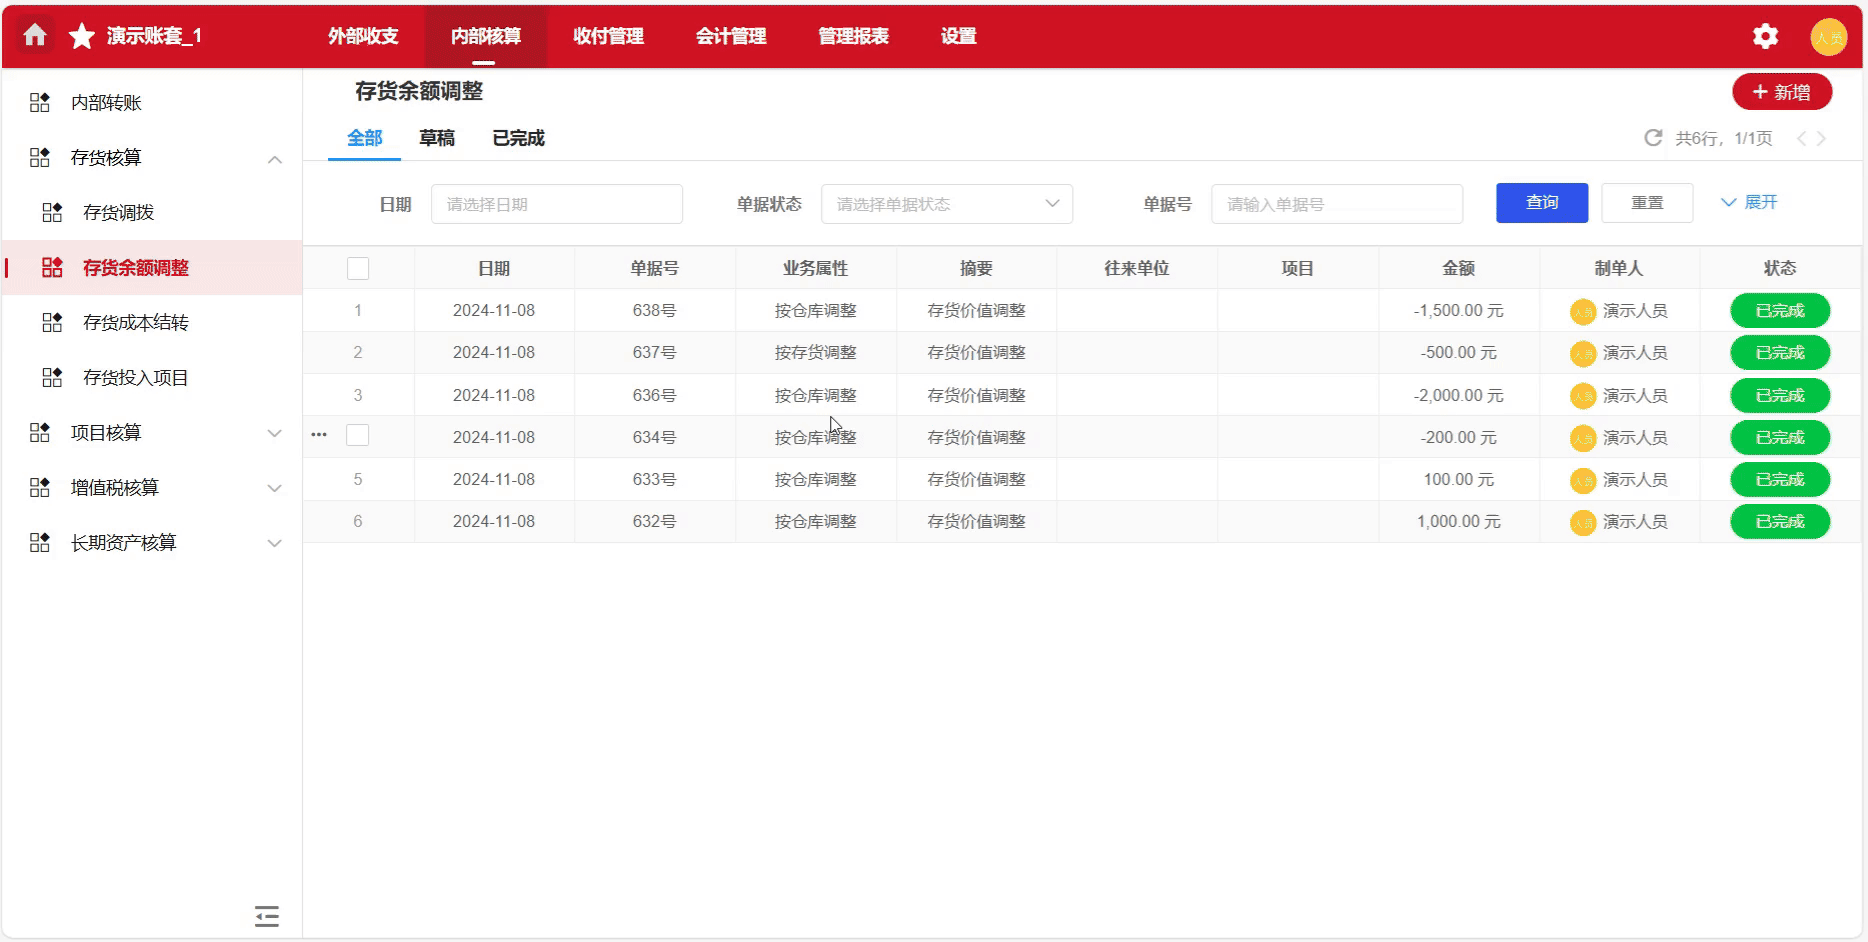Click the red 新增 button

pos(1781,92)
